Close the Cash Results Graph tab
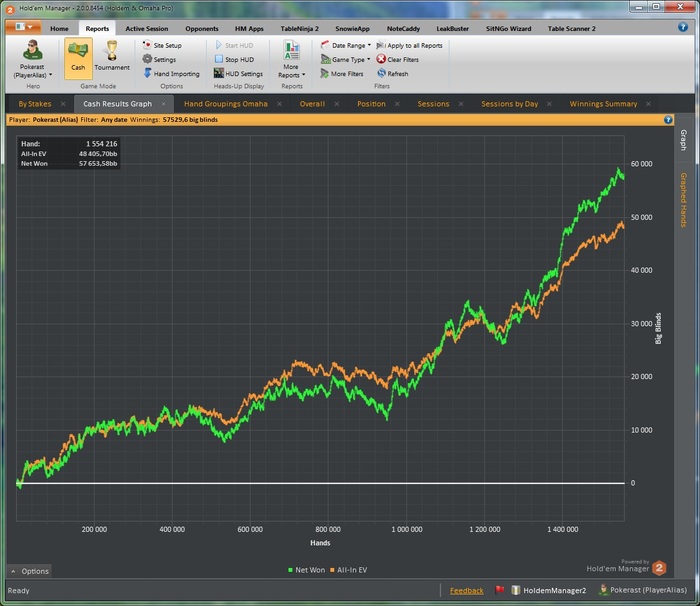This screenshot has height=606, width=700. pyautogui.click(x=163, y=104)
